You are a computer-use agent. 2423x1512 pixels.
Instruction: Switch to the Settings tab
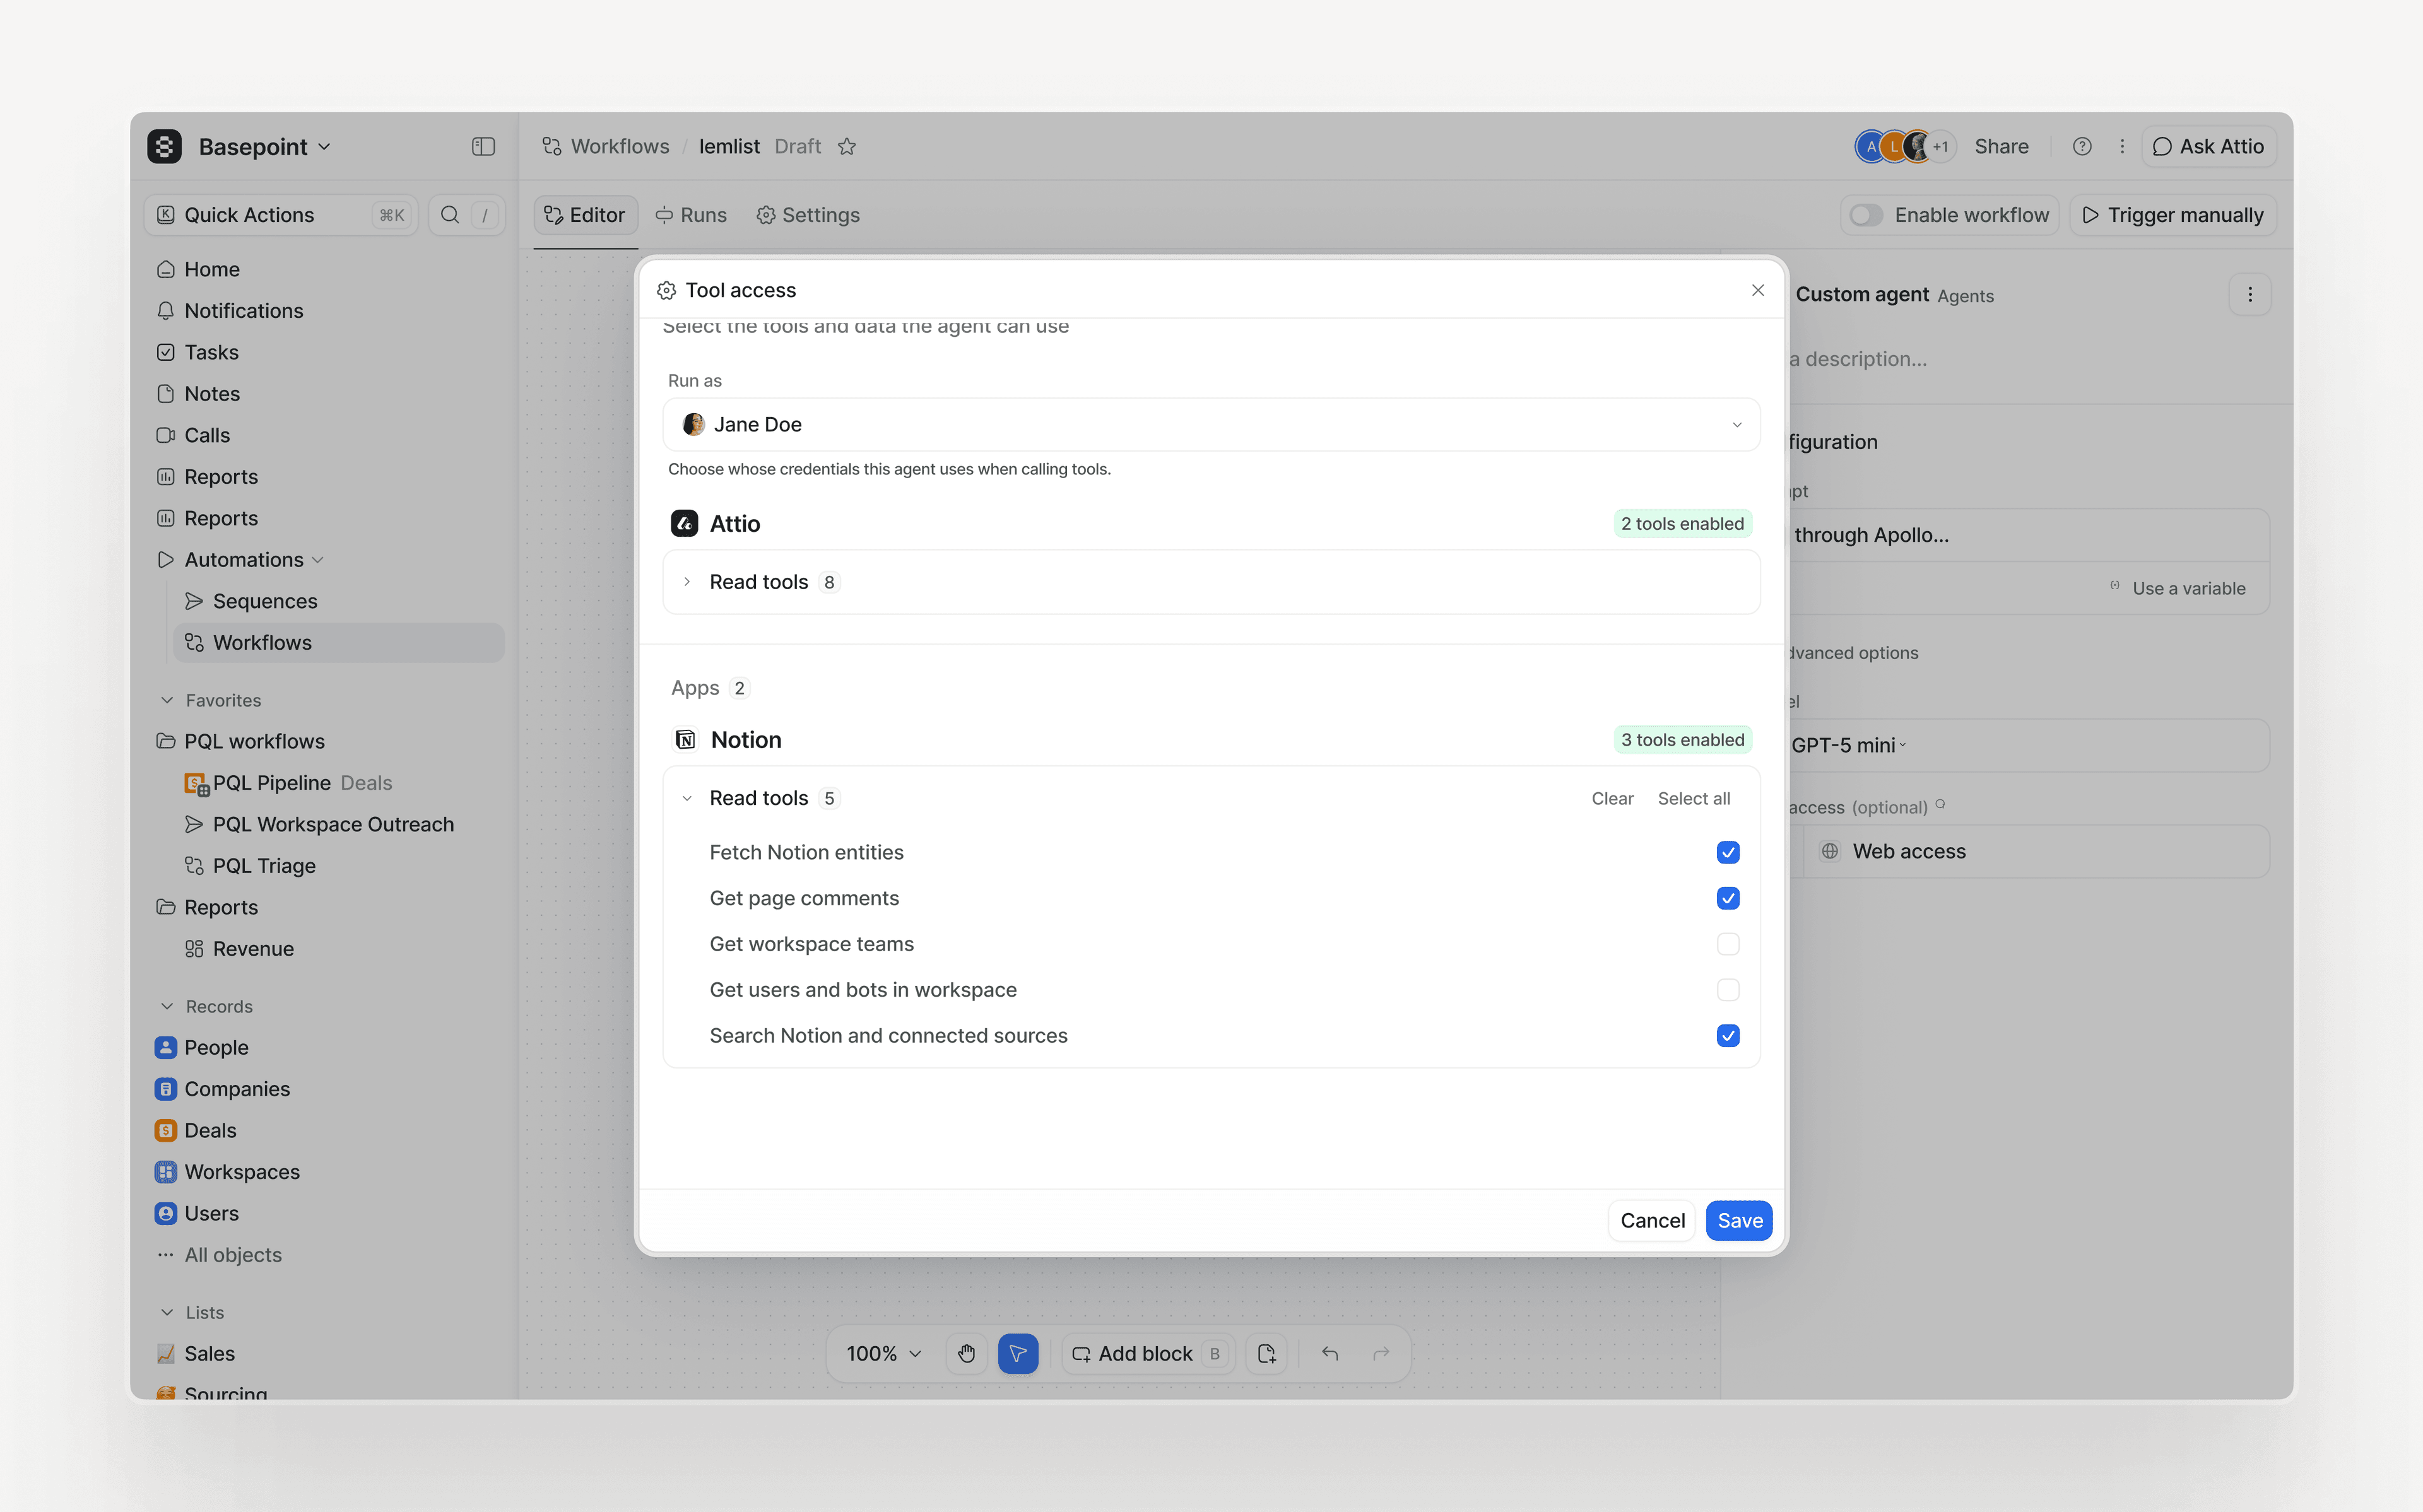pyautogui.click(x=808, y=215)
